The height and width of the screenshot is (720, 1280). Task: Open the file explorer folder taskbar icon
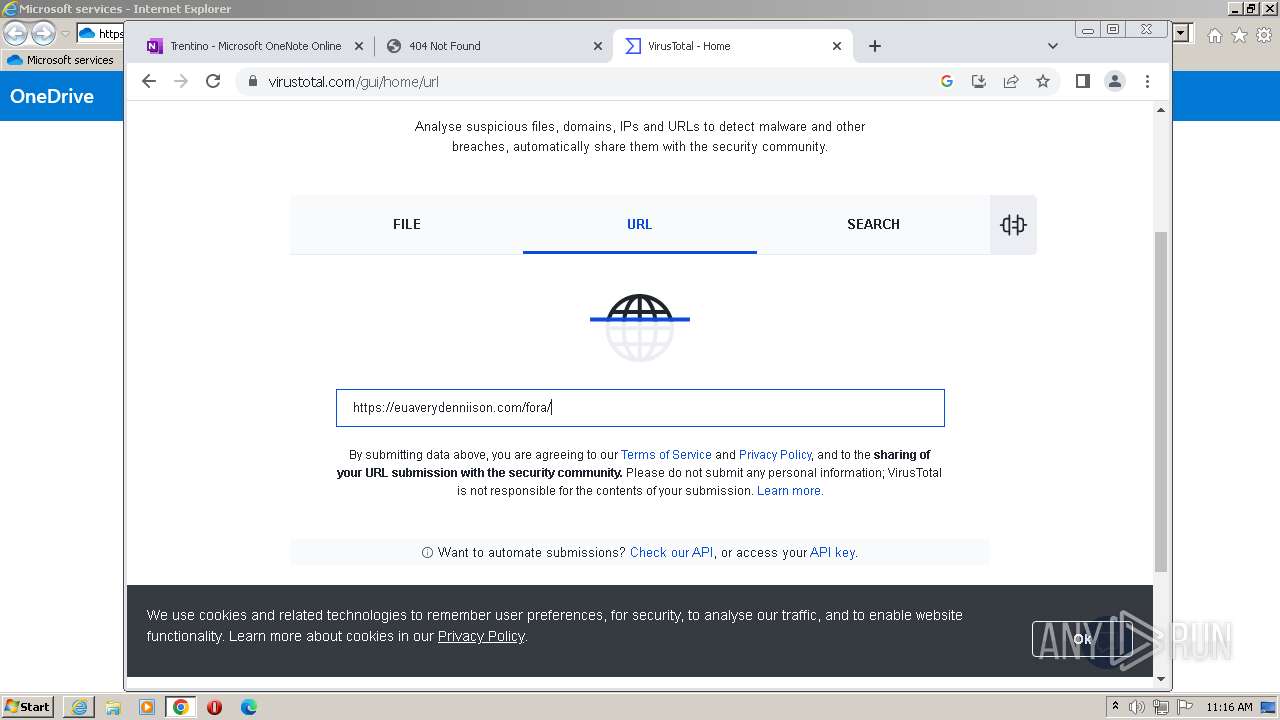pyautogui.click(x=113, y=707)
